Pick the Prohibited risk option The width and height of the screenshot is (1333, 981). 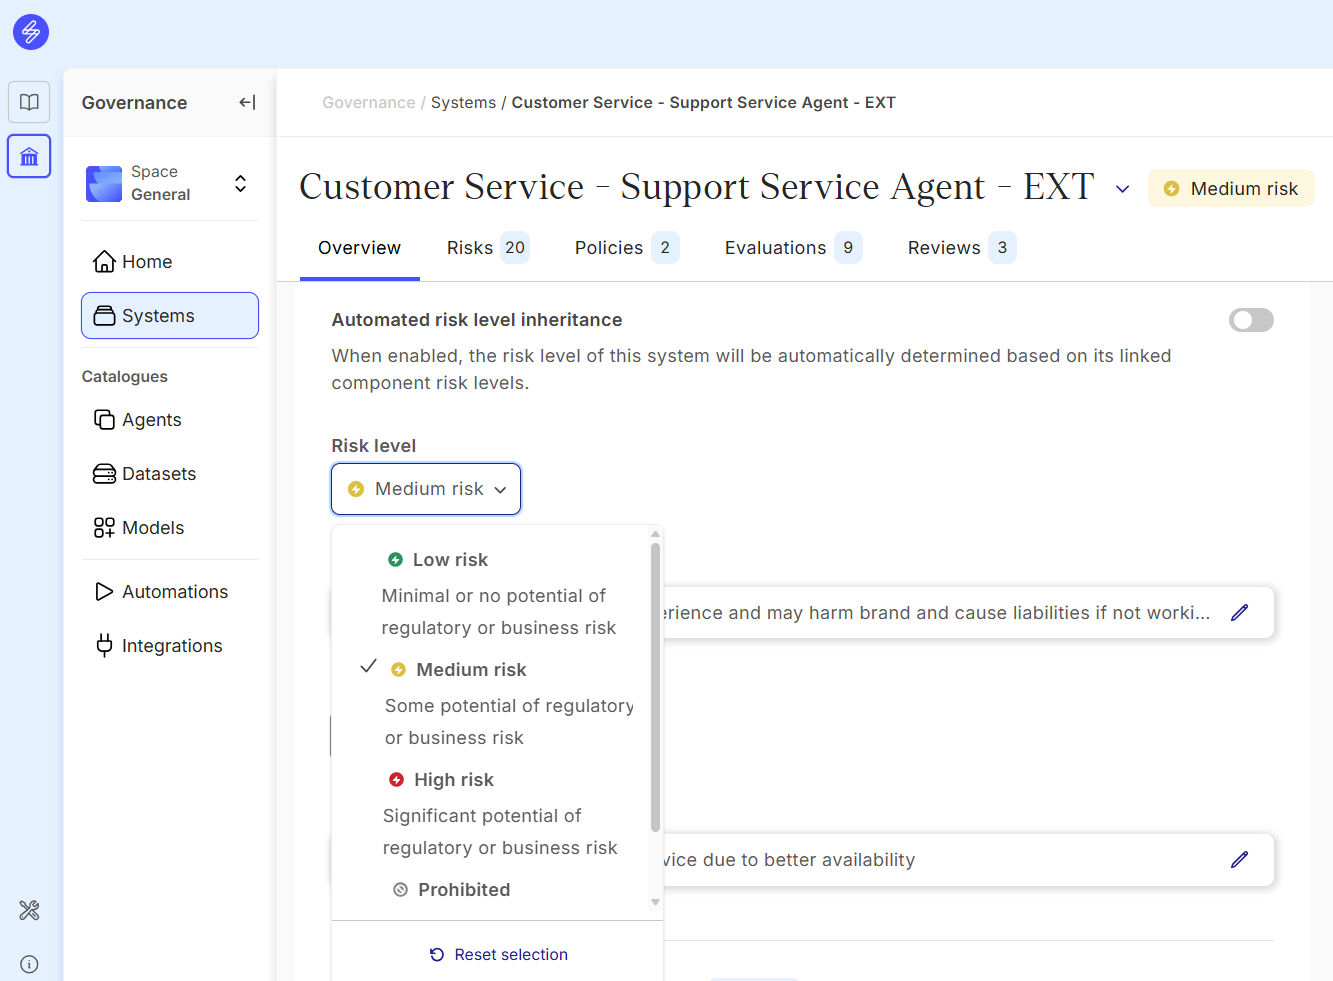pos(463,890)
